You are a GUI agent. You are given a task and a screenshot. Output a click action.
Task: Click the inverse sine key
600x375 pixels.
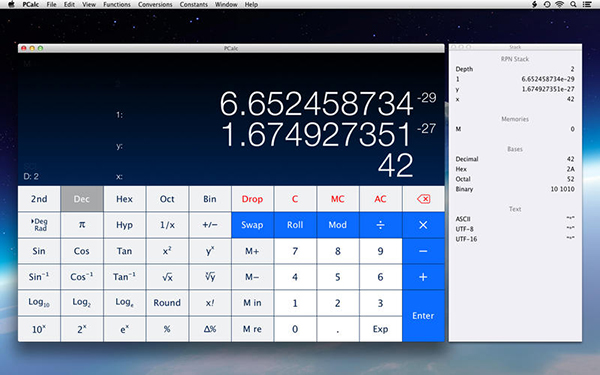coord(39,277)
